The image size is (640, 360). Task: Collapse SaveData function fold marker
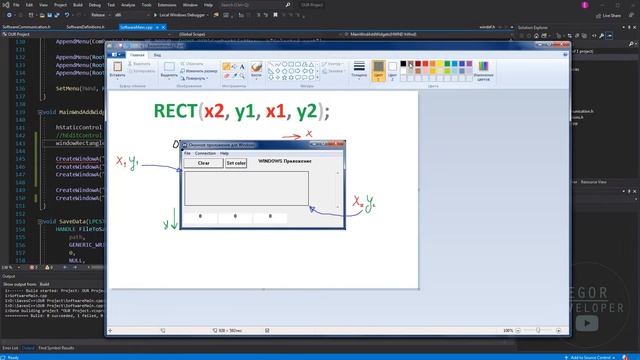pos(40,222)
